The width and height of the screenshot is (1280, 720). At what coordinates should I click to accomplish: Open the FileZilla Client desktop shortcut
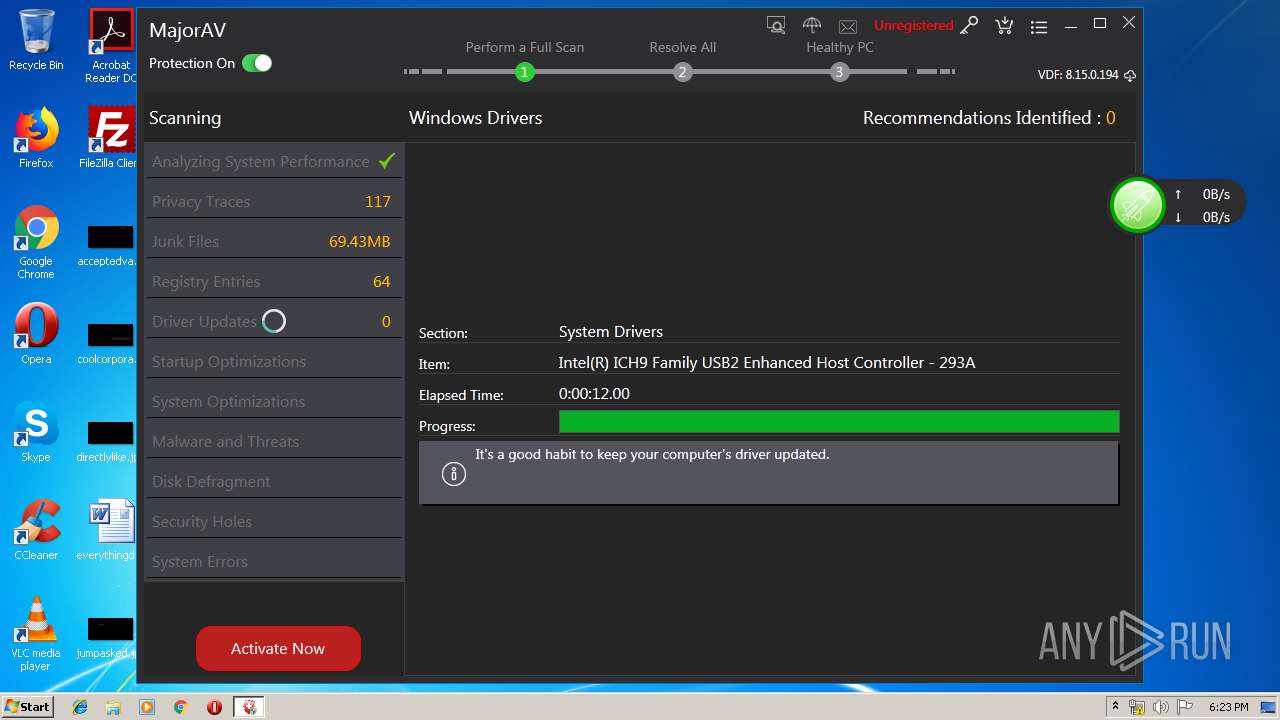pyautogui.click(x=111, y=138)
